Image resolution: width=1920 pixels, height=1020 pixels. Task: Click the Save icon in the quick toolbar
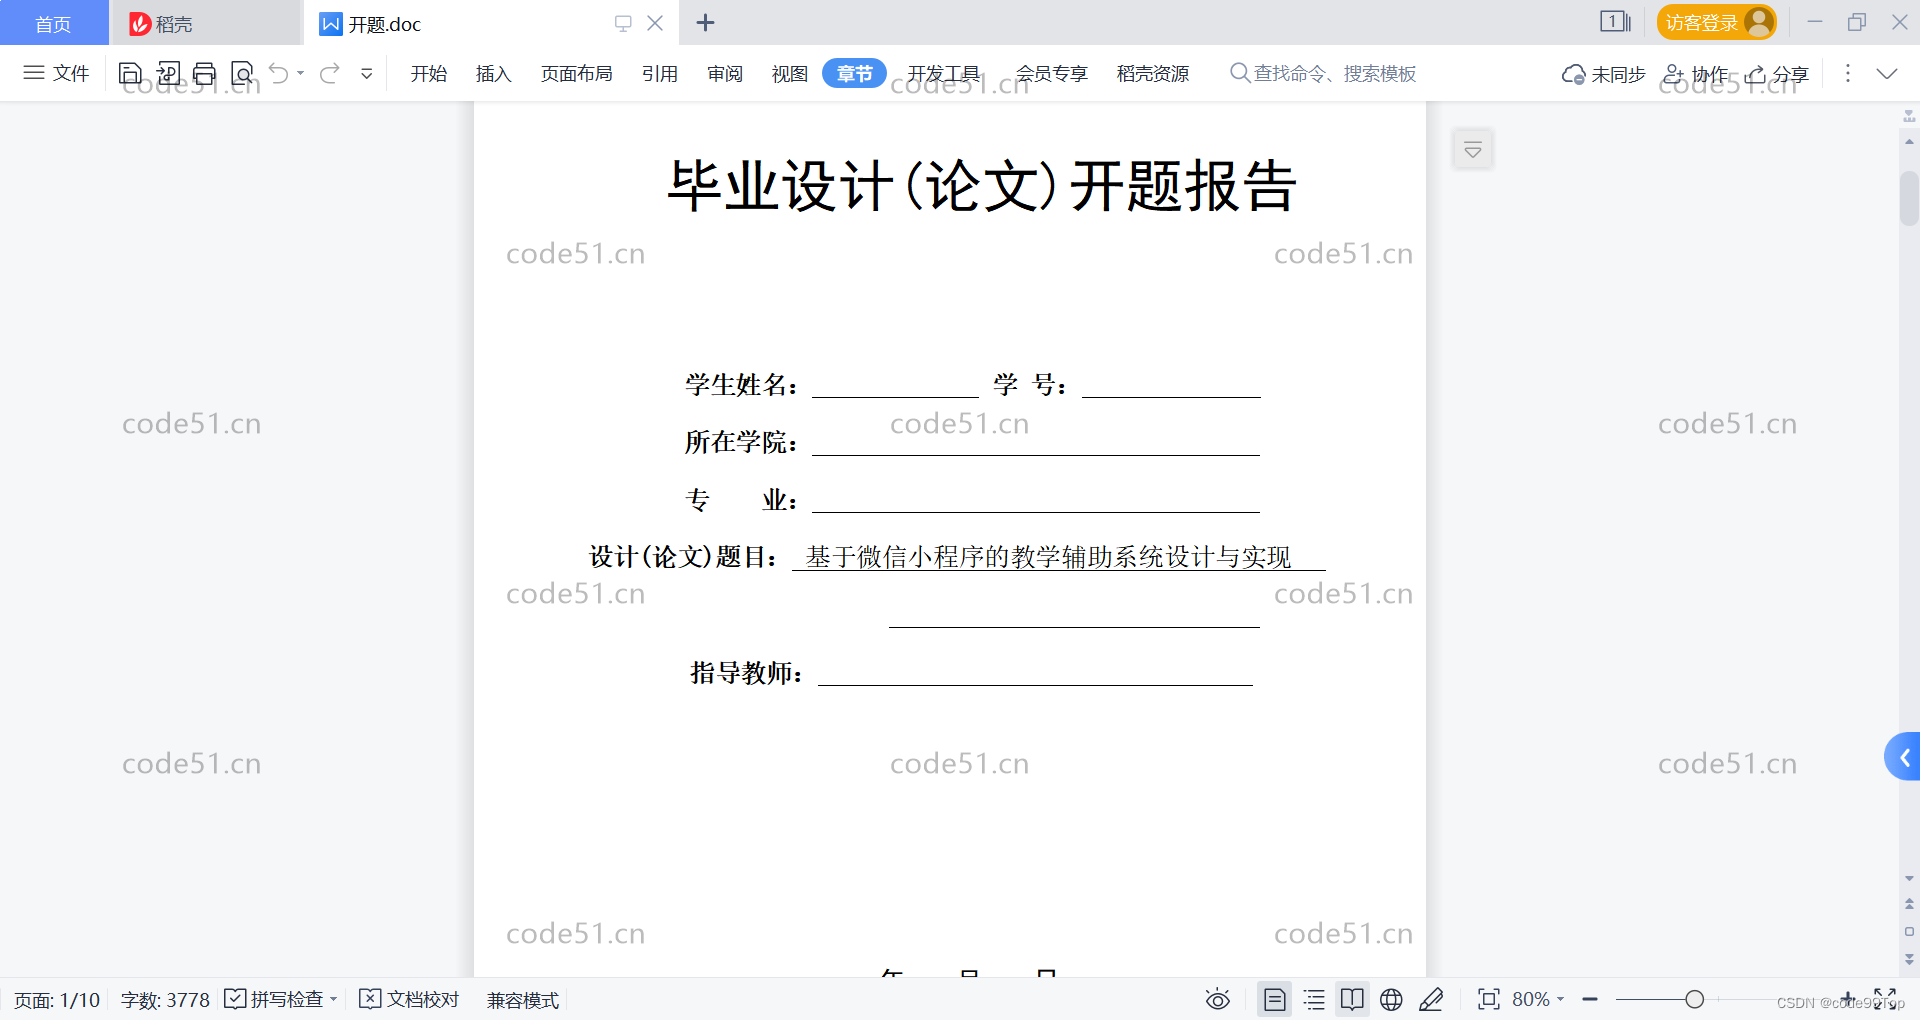[130, 73]
